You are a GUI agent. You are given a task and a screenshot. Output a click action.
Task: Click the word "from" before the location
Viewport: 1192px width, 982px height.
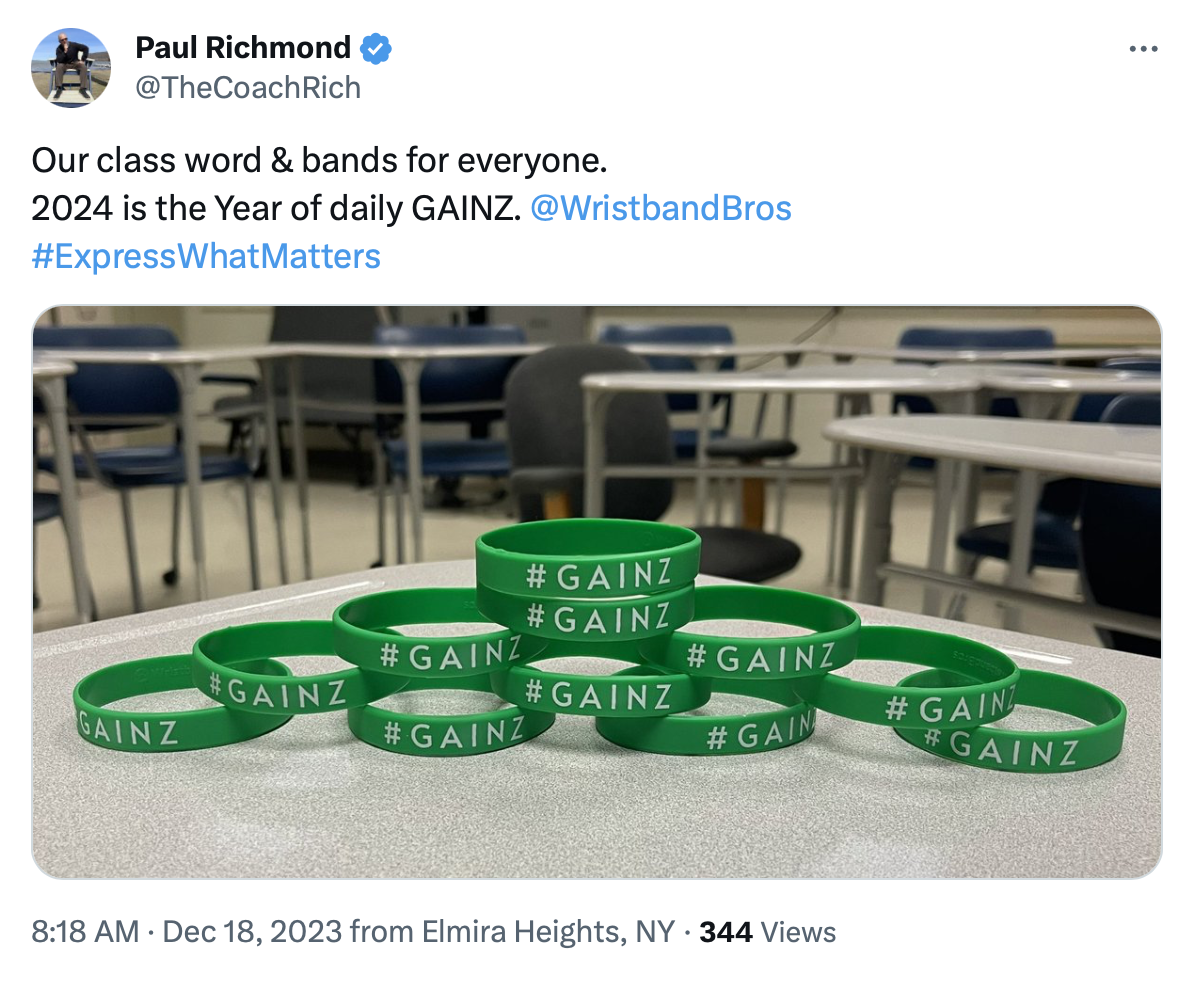coord(380,932)
